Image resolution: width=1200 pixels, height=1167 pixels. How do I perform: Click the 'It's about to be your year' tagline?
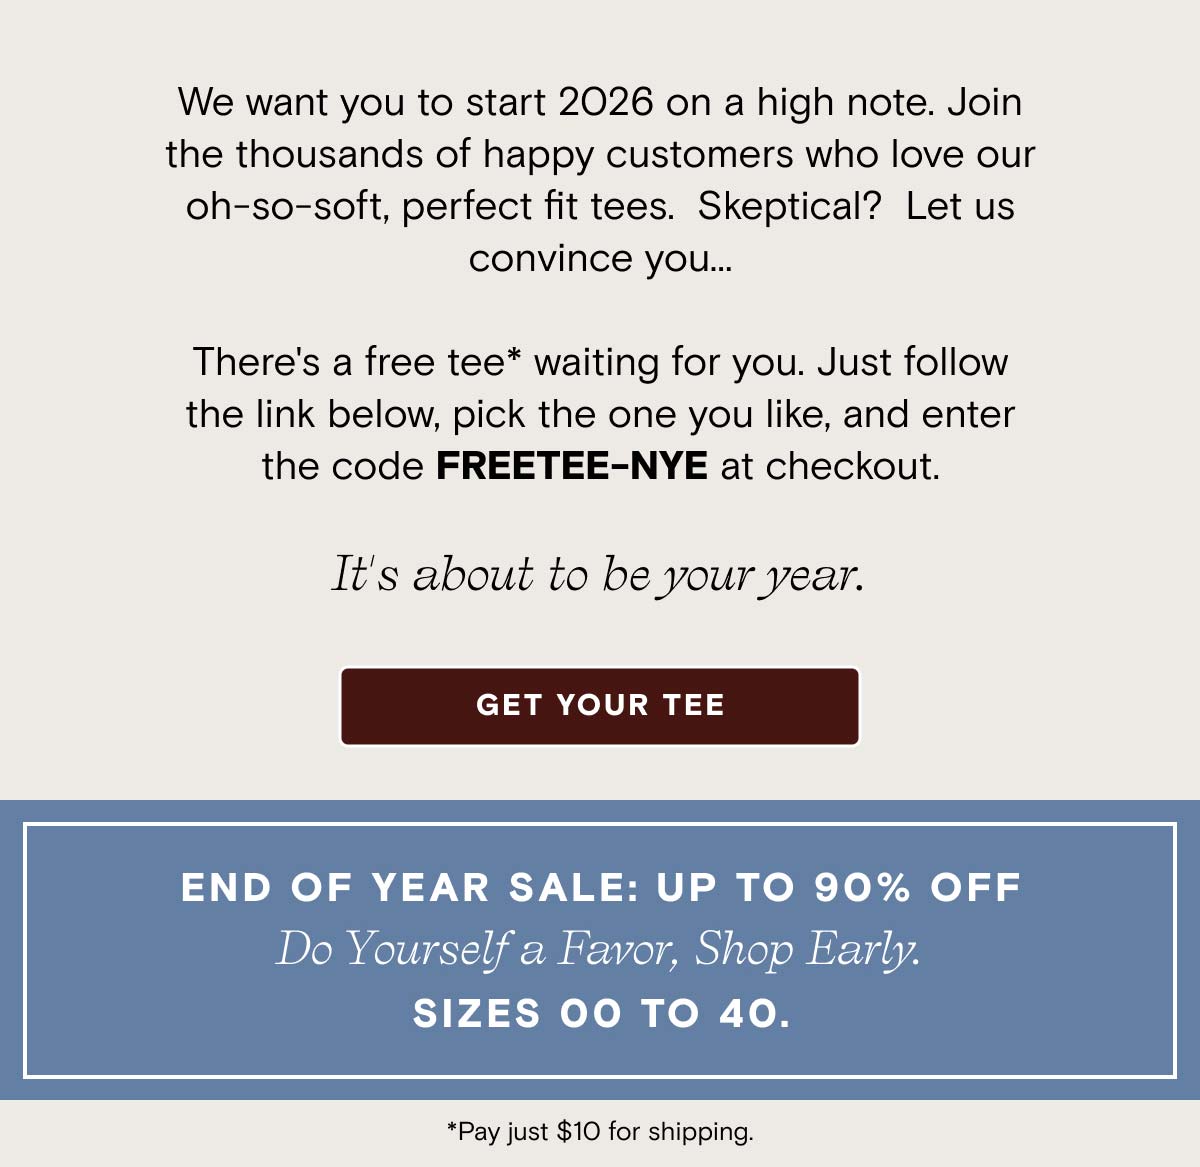point(600,573)
